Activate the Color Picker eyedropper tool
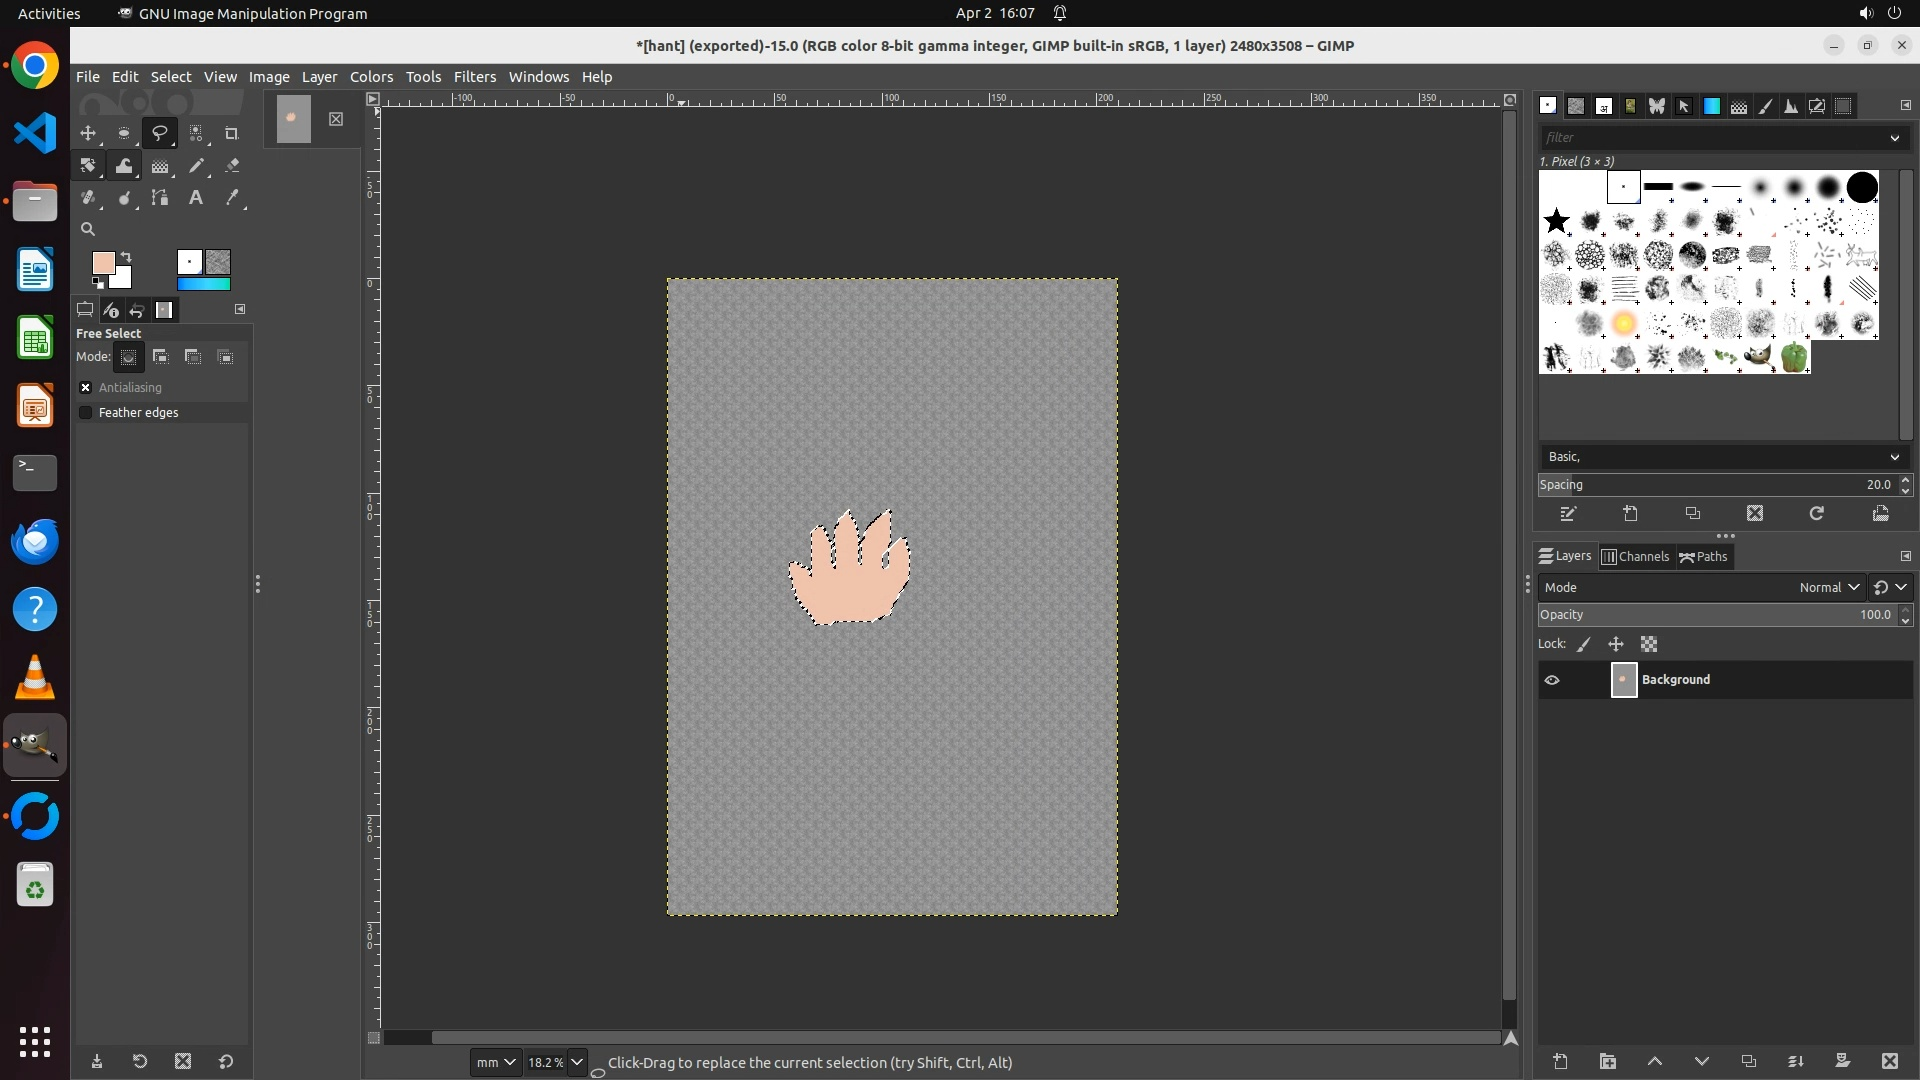Screen dimensions: 1920x1080 tap(232, 198)
